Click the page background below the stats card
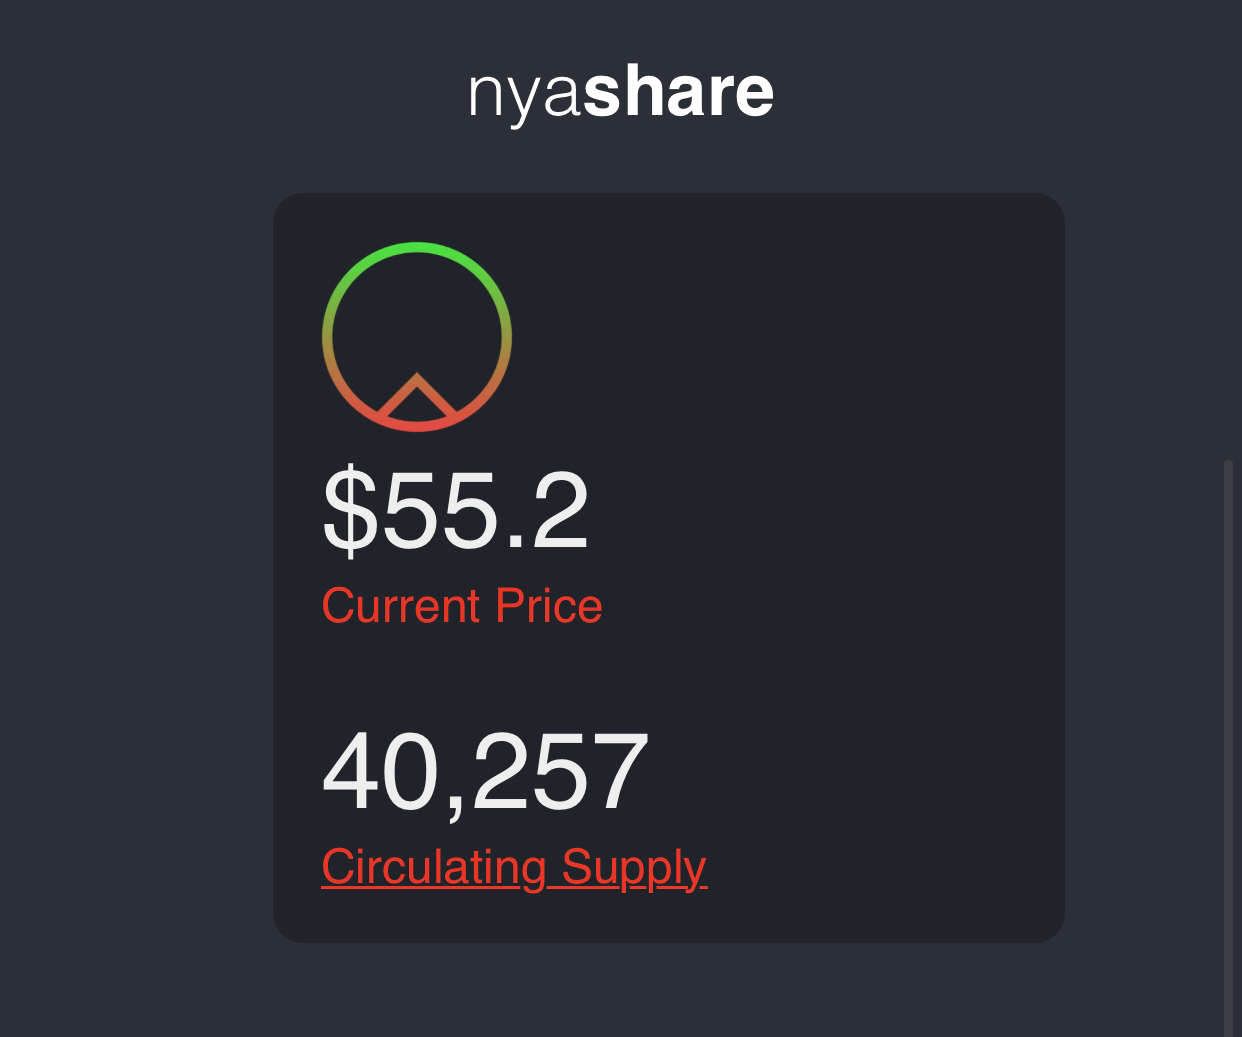Image resolution: width=1242 pixels, height=1037 pixels. pos(668,990)
